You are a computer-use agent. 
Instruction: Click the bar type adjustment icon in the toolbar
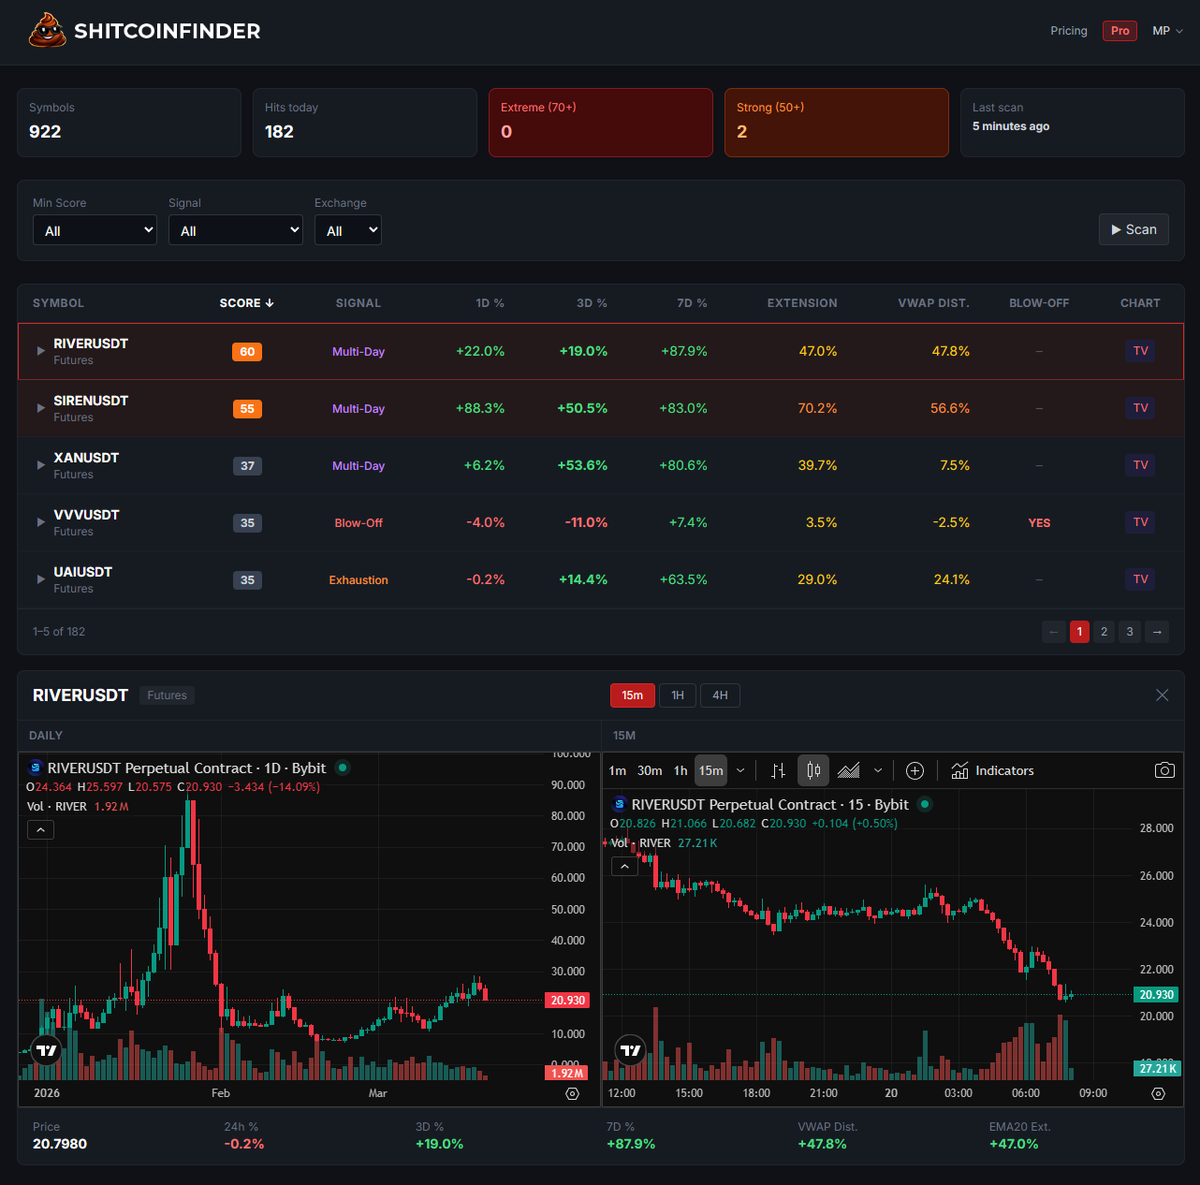coord(778,770)
